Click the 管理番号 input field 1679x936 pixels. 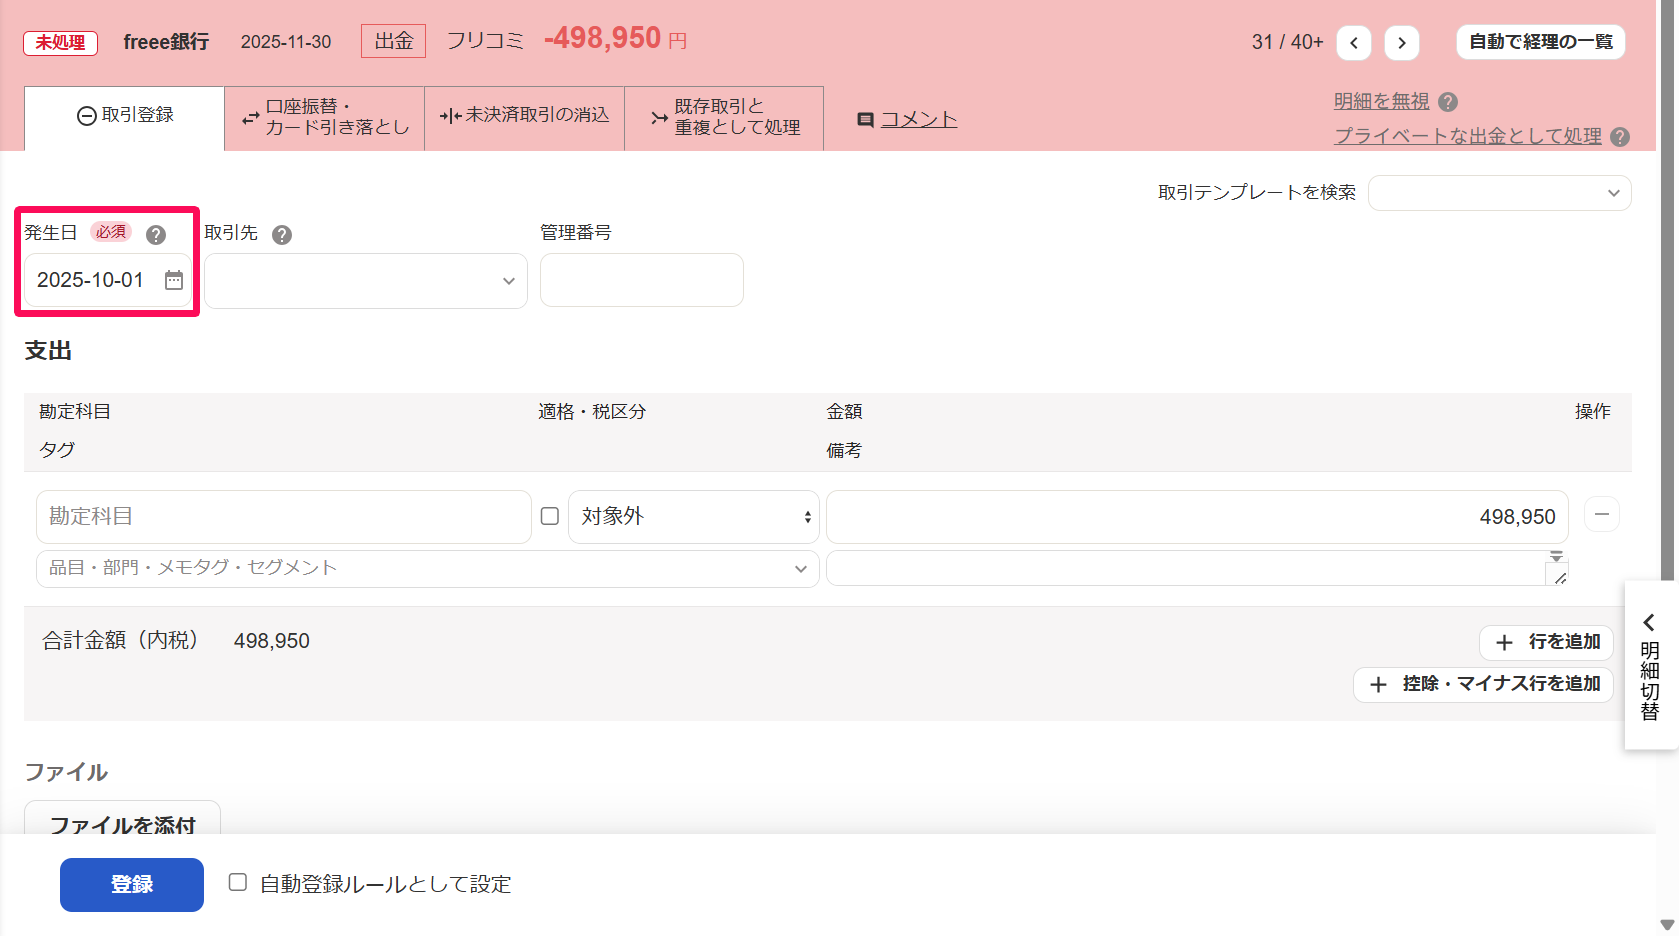pyautogui.click(x=642, y=280)
